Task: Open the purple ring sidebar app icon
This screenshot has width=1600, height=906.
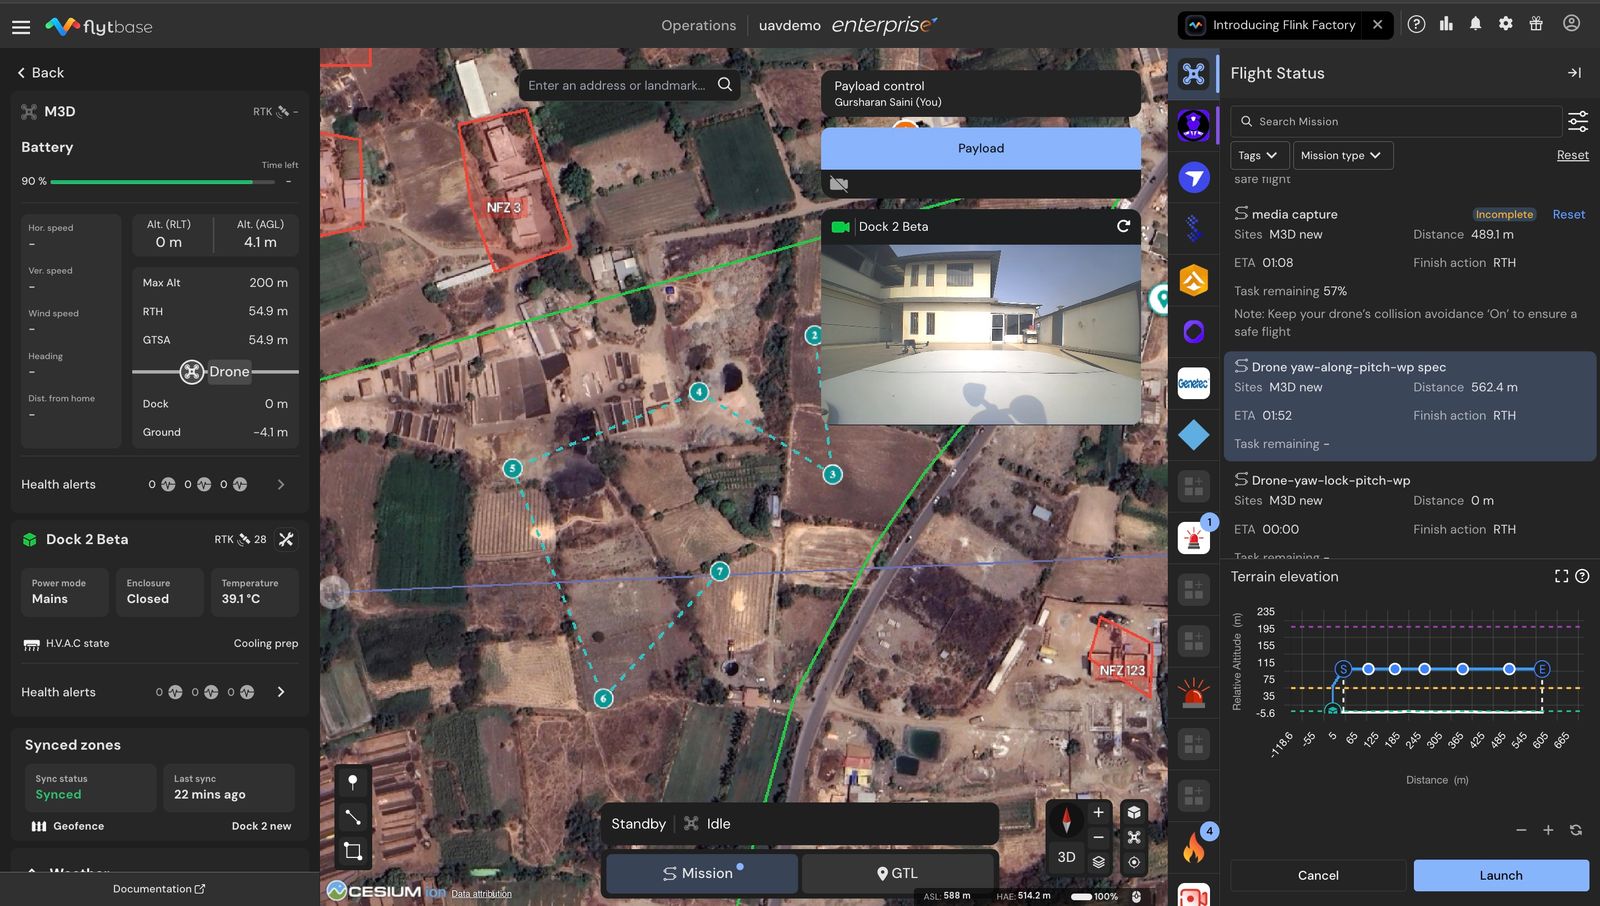Action: point(1194,332)
